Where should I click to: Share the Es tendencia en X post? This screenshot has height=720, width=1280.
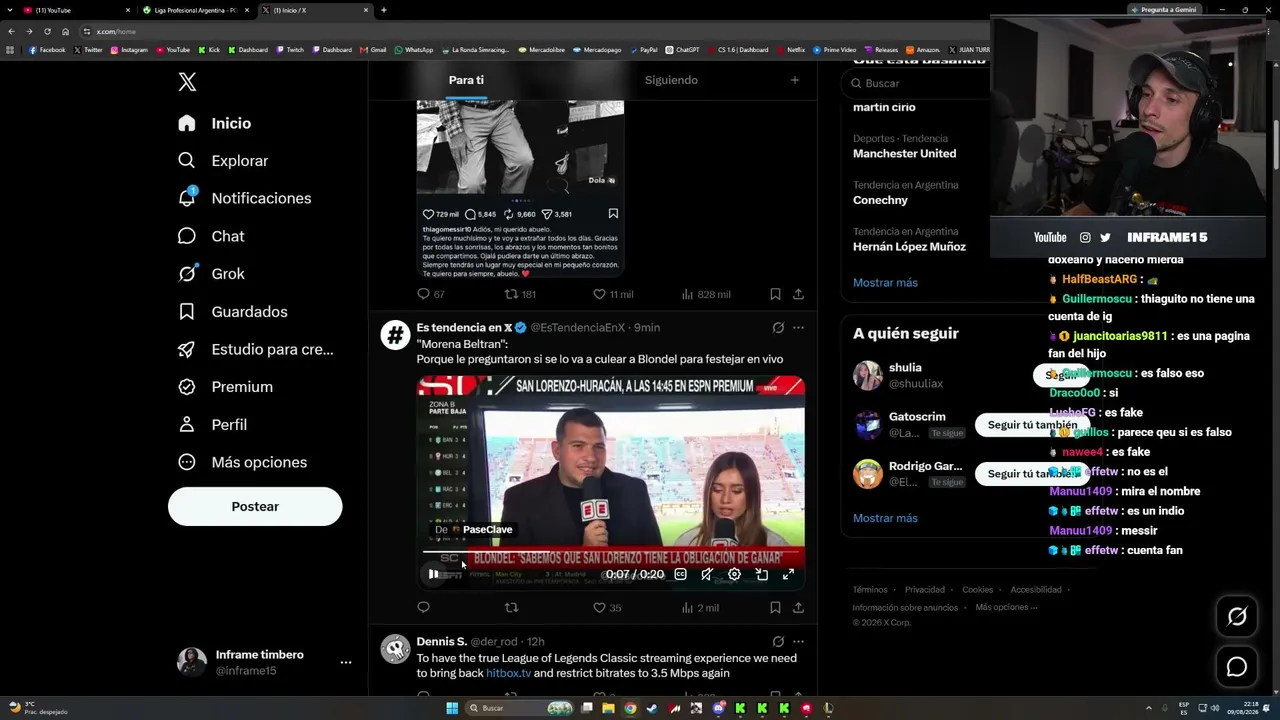pos(798,607)
